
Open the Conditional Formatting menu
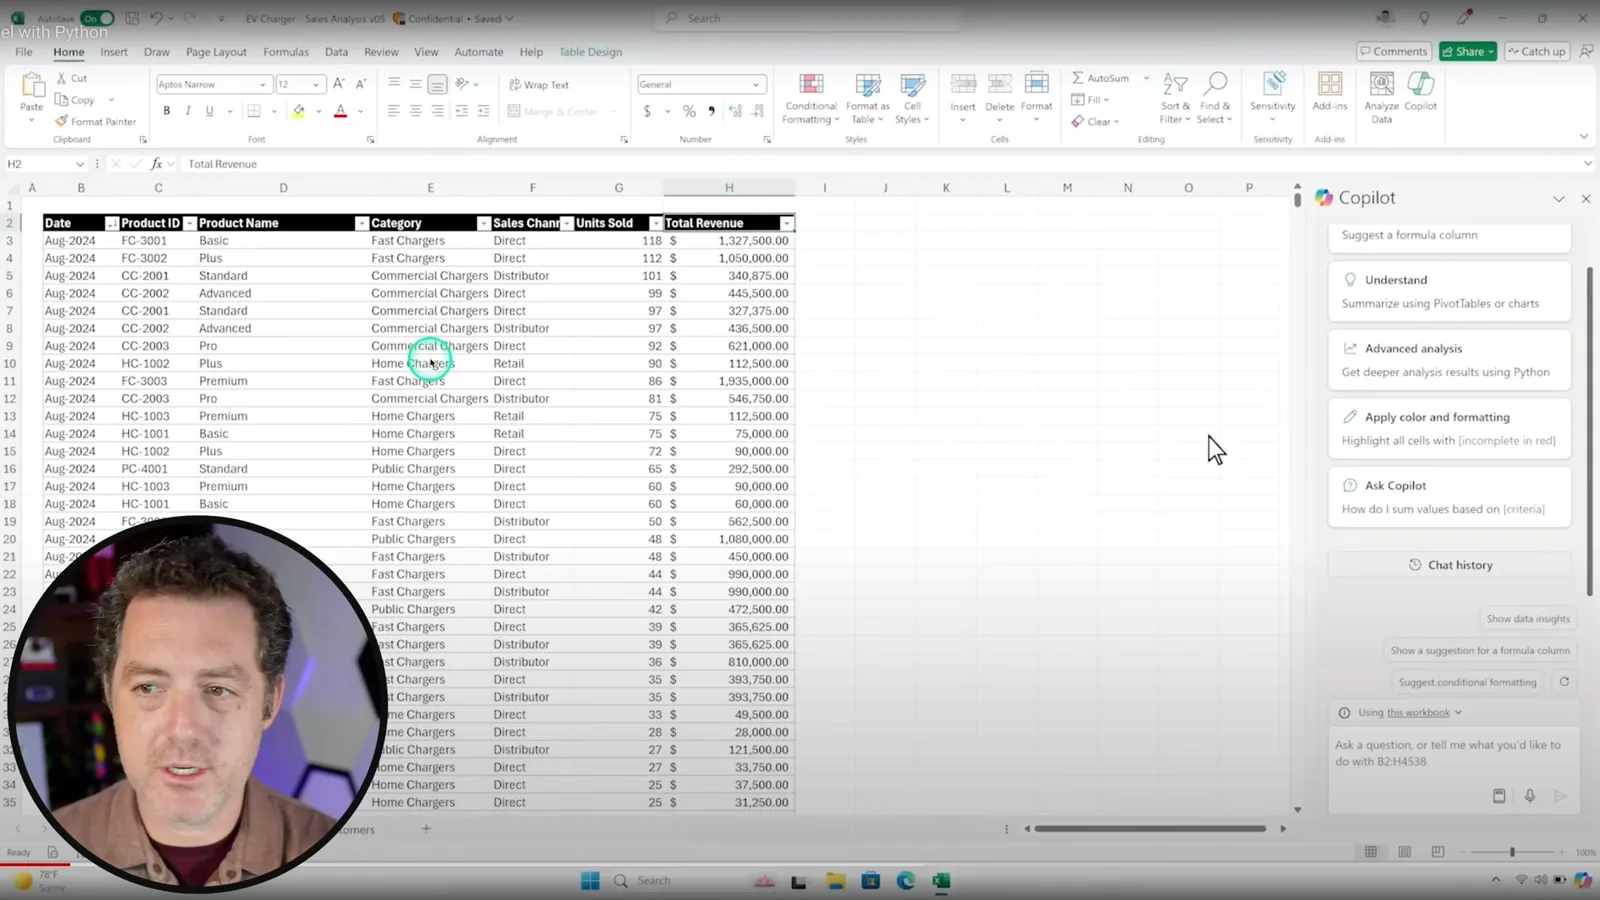click(x=811, y=99)
